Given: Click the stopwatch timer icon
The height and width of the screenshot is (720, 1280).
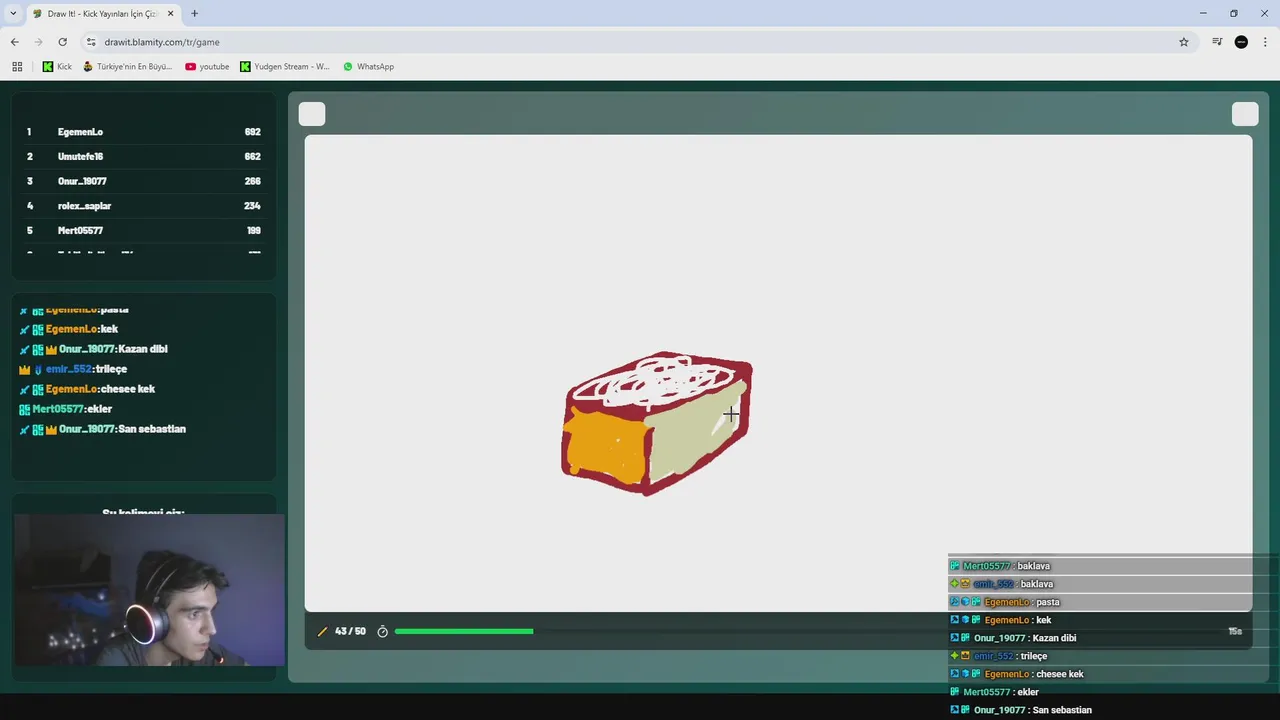Looking at the screenshot, I should 382,632.
